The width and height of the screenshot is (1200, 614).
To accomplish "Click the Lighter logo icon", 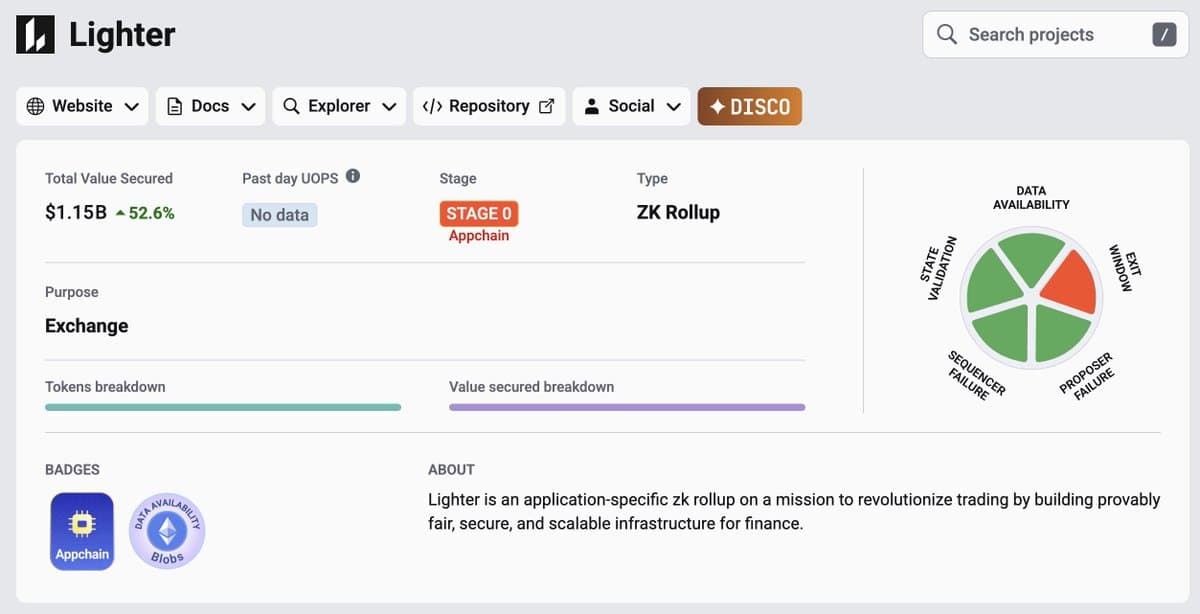I will point(33,33).
